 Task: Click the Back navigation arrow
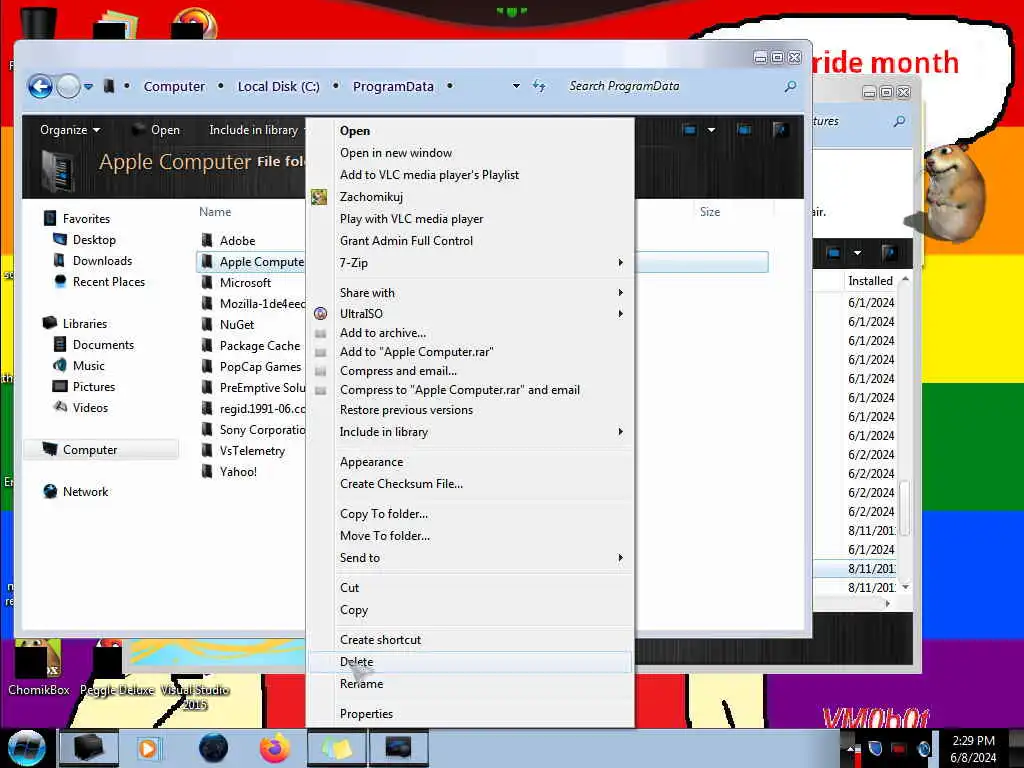pyautogui.click(x=40, y=86)
